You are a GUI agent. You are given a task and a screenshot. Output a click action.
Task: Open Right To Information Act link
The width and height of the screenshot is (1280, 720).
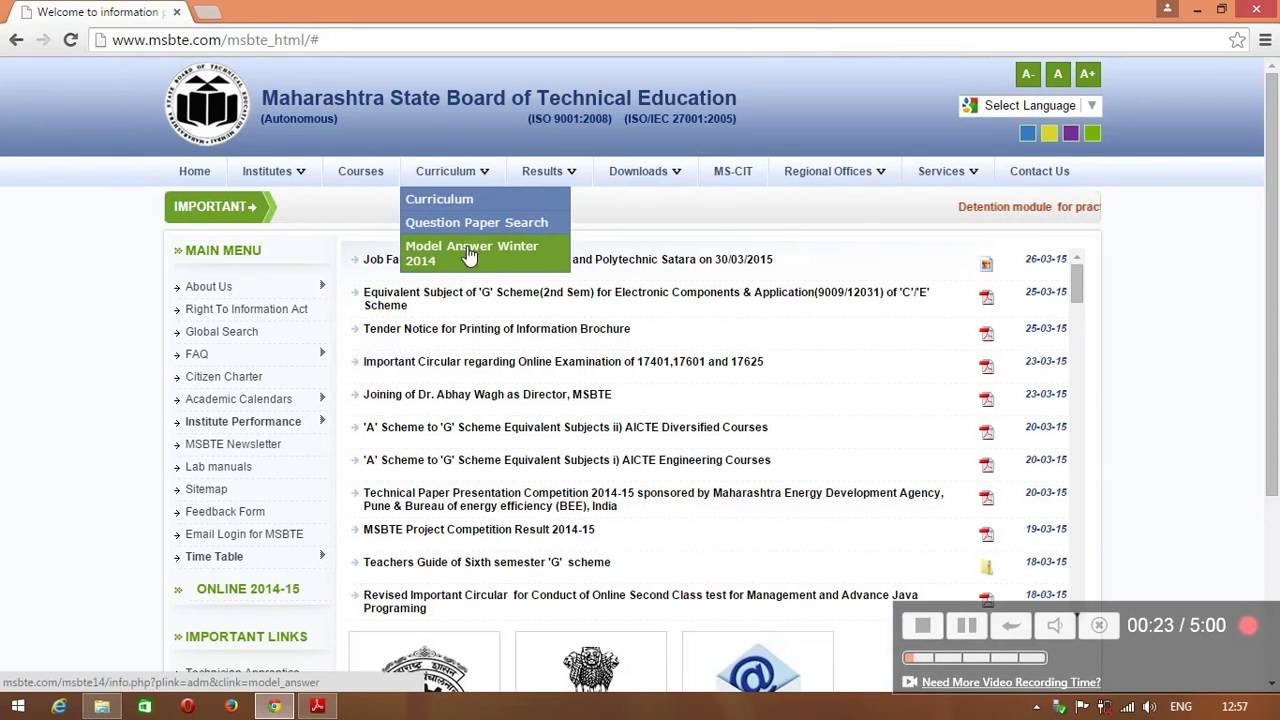click(246, 309)
